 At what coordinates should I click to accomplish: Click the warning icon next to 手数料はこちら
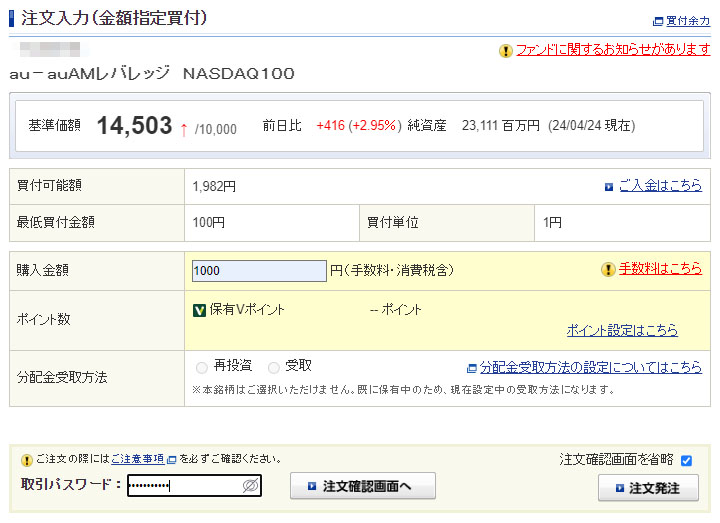tap(607, 269)
